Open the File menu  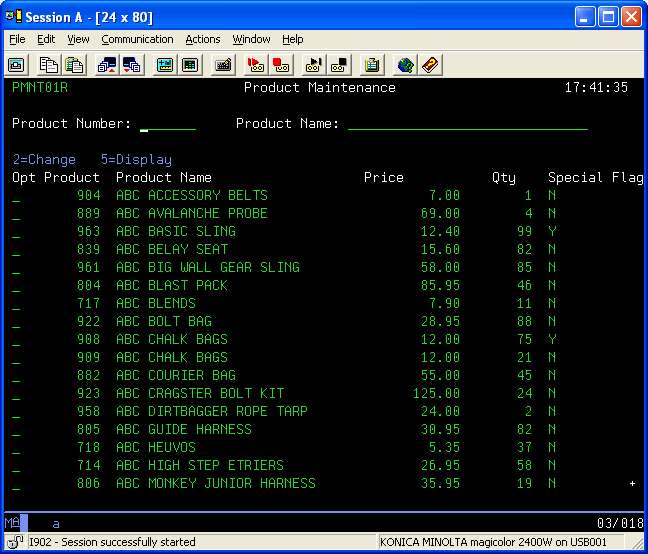pos(17,39)
